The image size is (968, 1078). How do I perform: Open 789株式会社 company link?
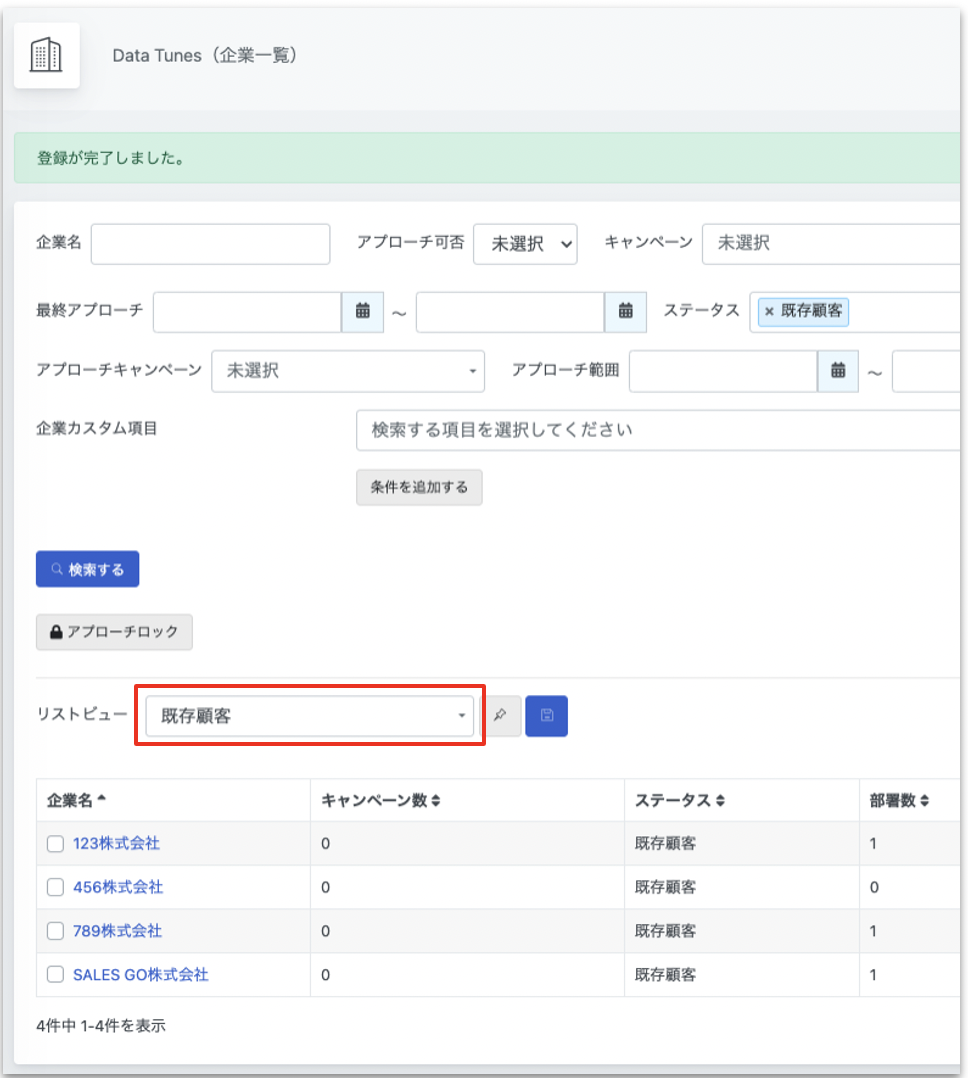click(x=118, y=931)
